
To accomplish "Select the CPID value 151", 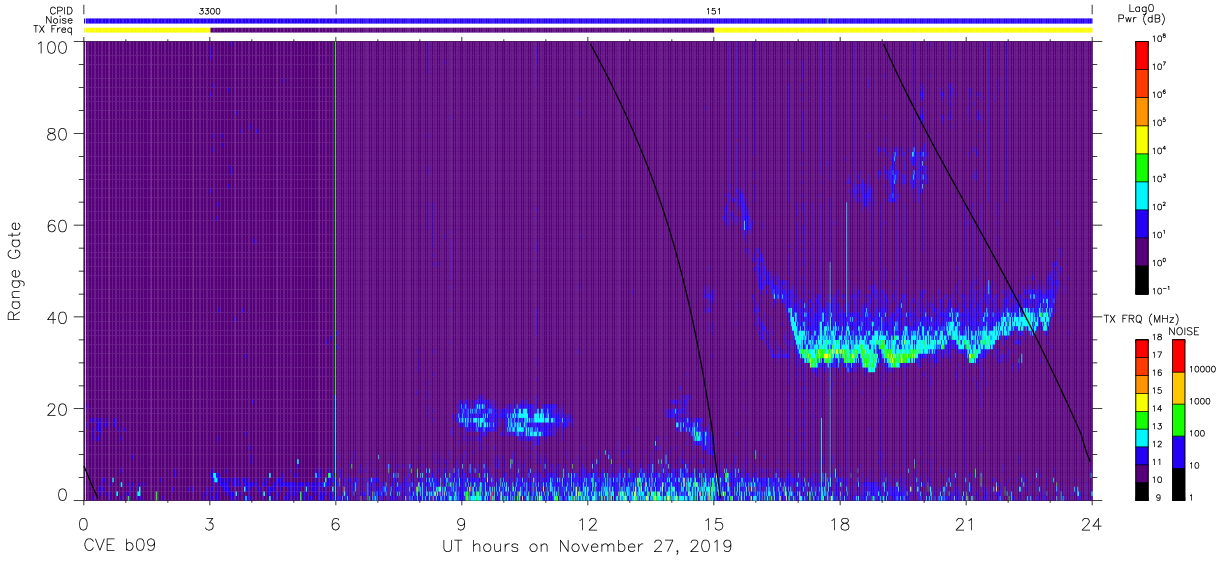I will click(713, 11).
